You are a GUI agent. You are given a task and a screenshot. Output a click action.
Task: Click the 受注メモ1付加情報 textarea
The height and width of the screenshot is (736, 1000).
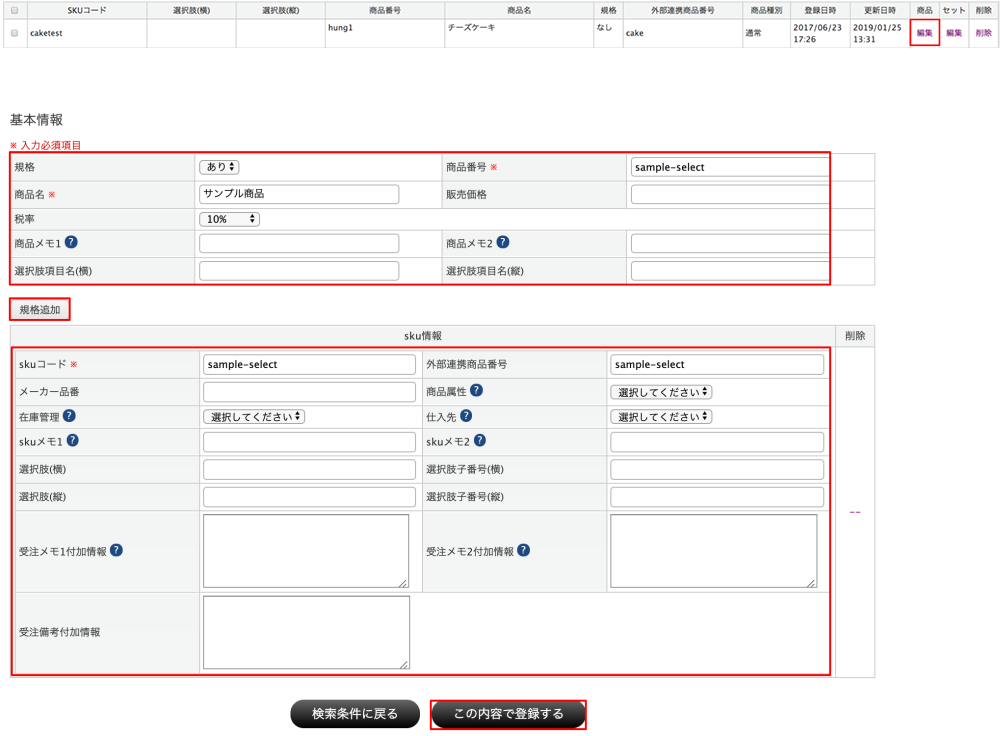(x=306, y=551)
